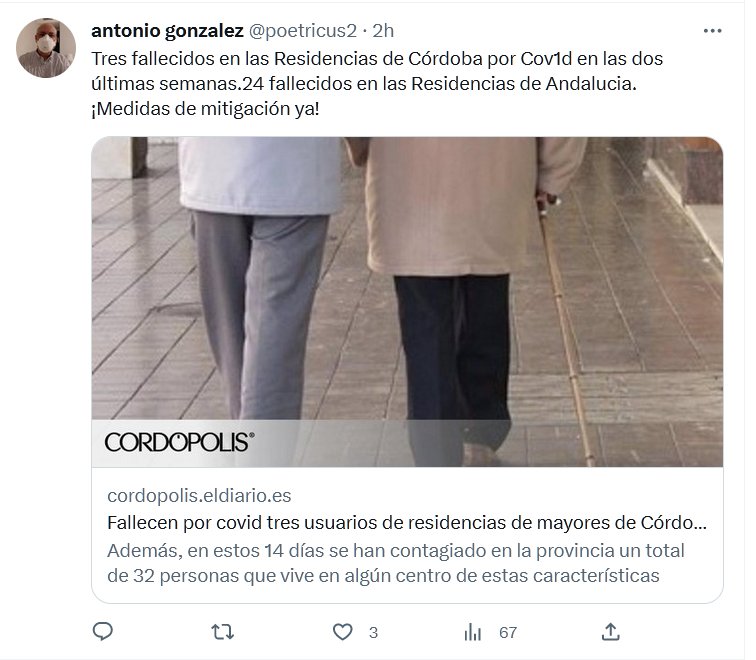756x660 pixels.
Task: Click the view count number 67
Action: pos(508,633)
